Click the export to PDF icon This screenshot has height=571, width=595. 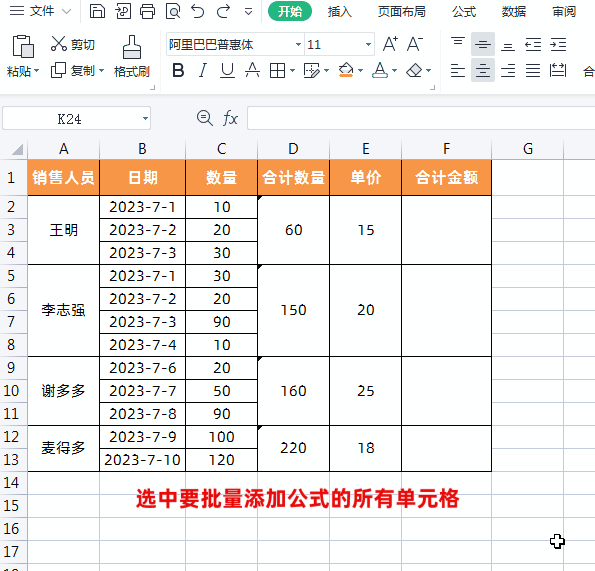click(123, 11)
